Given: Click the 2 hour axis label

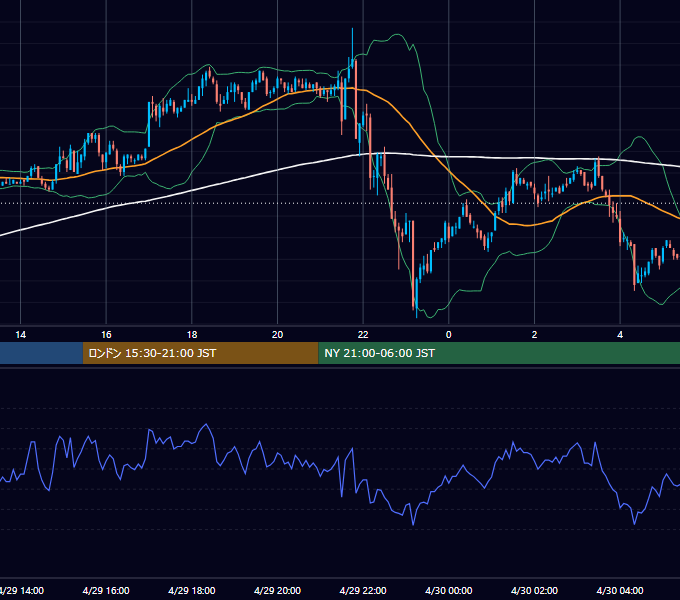Looking at the screenshot, I should [x=534, y=335].
